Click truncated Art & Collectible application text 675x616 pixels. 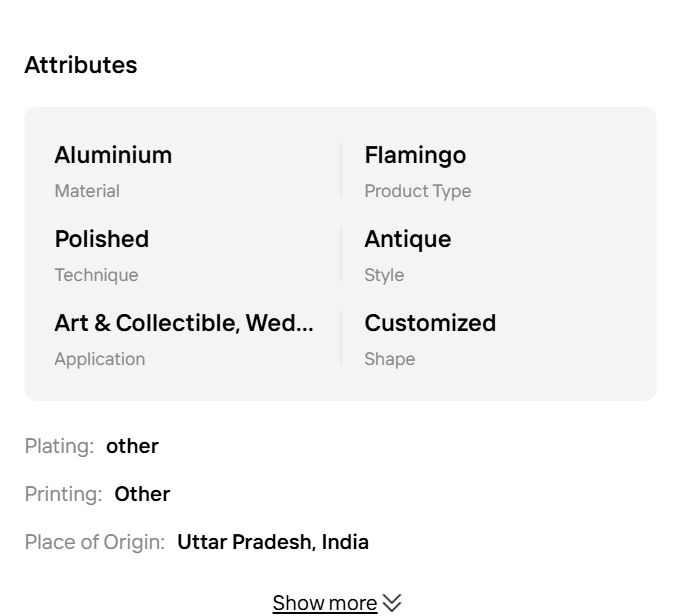pyautogui.click(x=184, y=323)
